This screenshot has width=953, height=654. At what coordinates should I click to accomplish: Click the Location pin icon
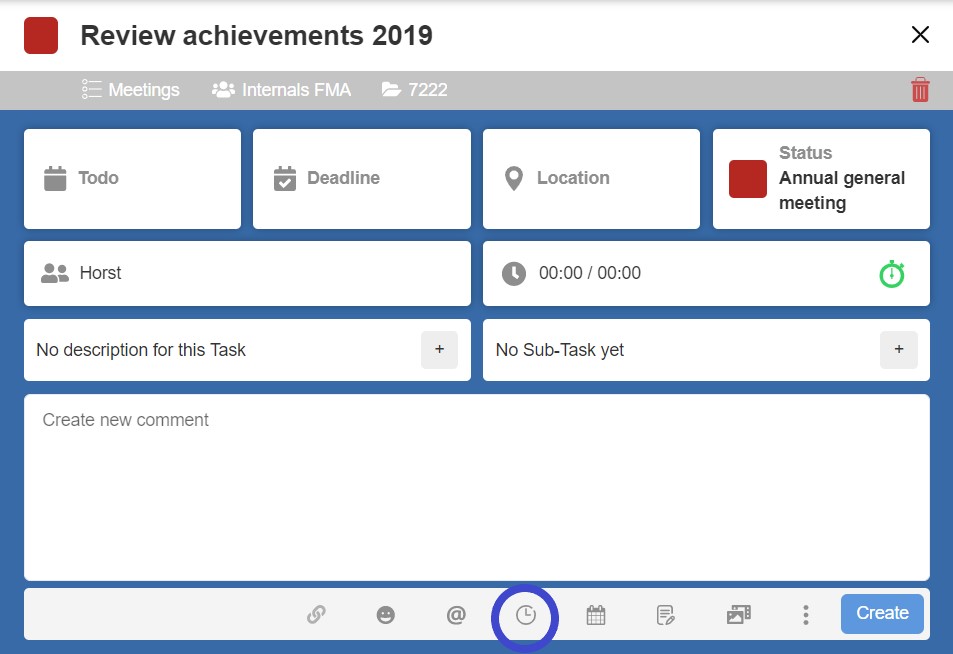point(514,179)
